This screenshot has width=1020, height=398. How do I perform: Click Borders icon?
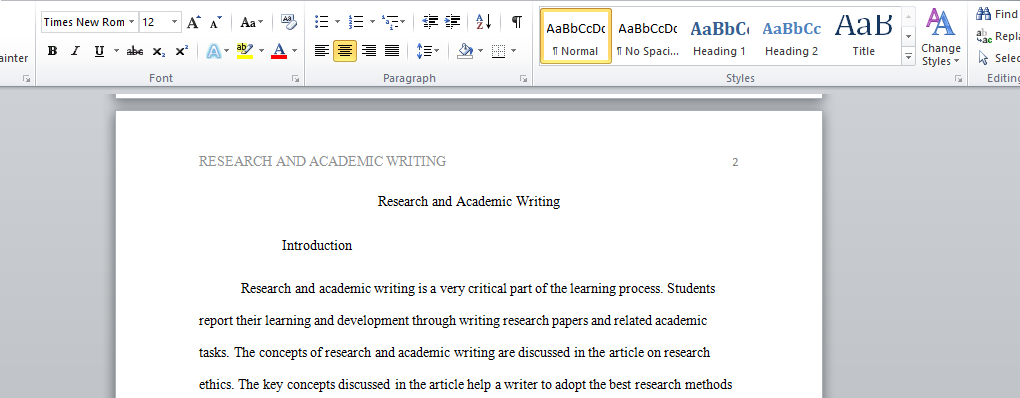499,51
